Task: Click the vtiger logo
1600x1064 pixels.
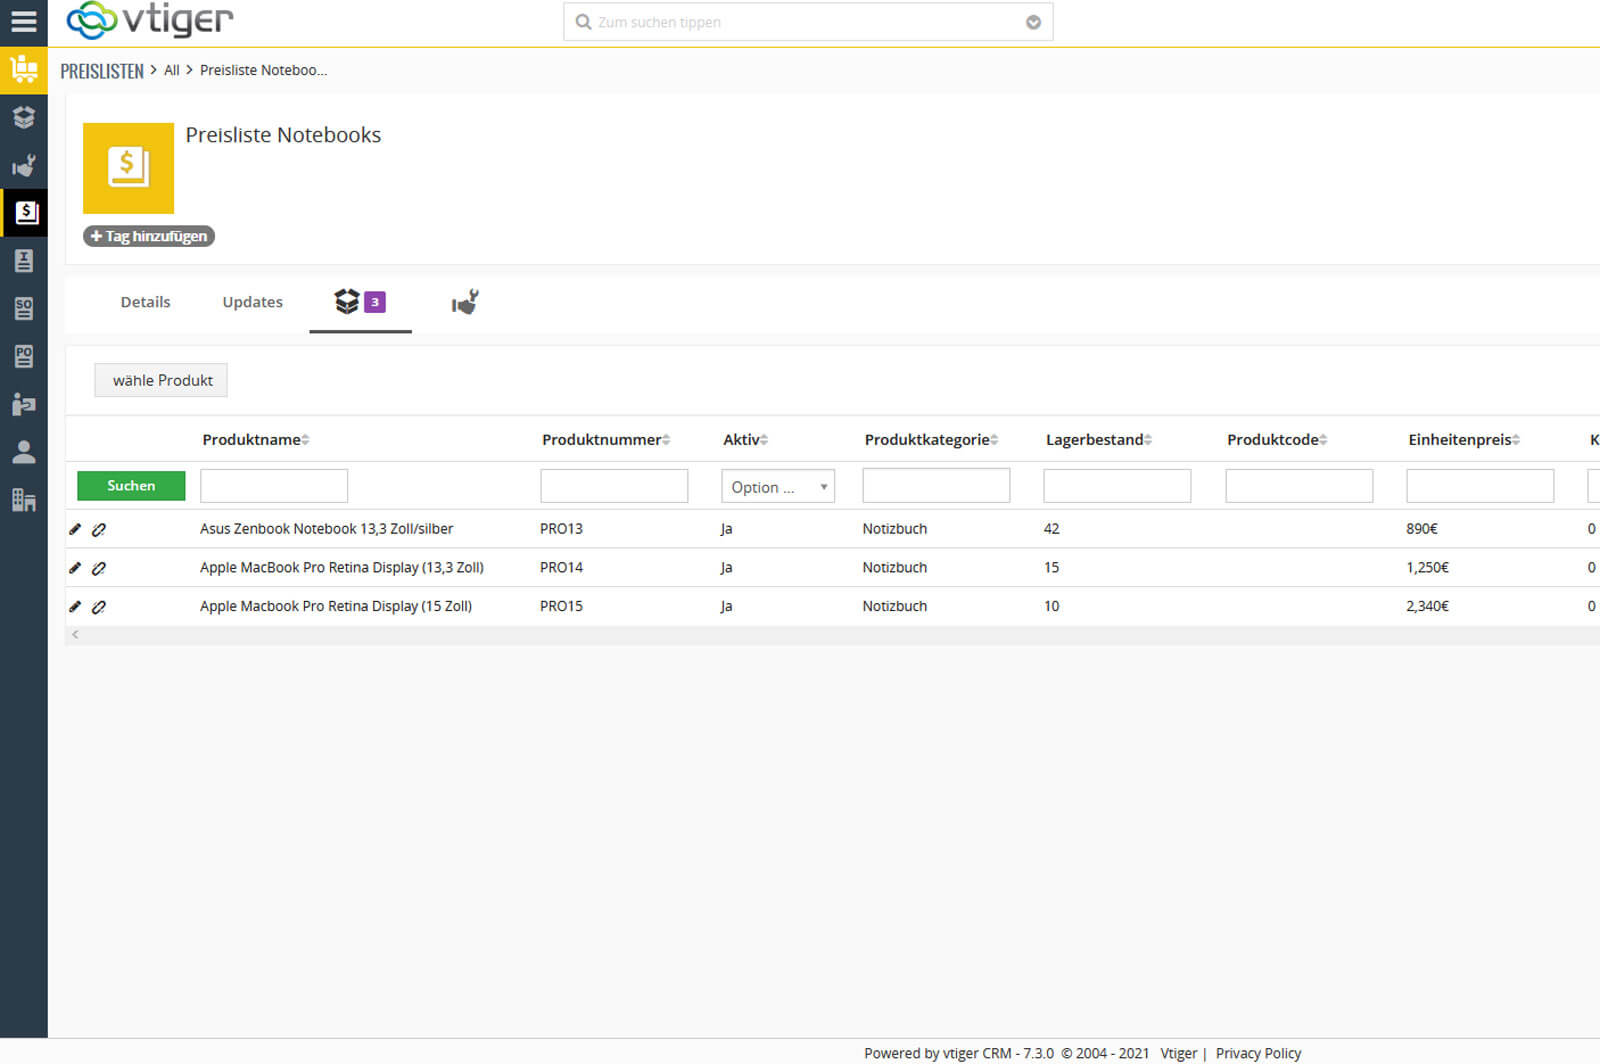Action: (149, 20)
